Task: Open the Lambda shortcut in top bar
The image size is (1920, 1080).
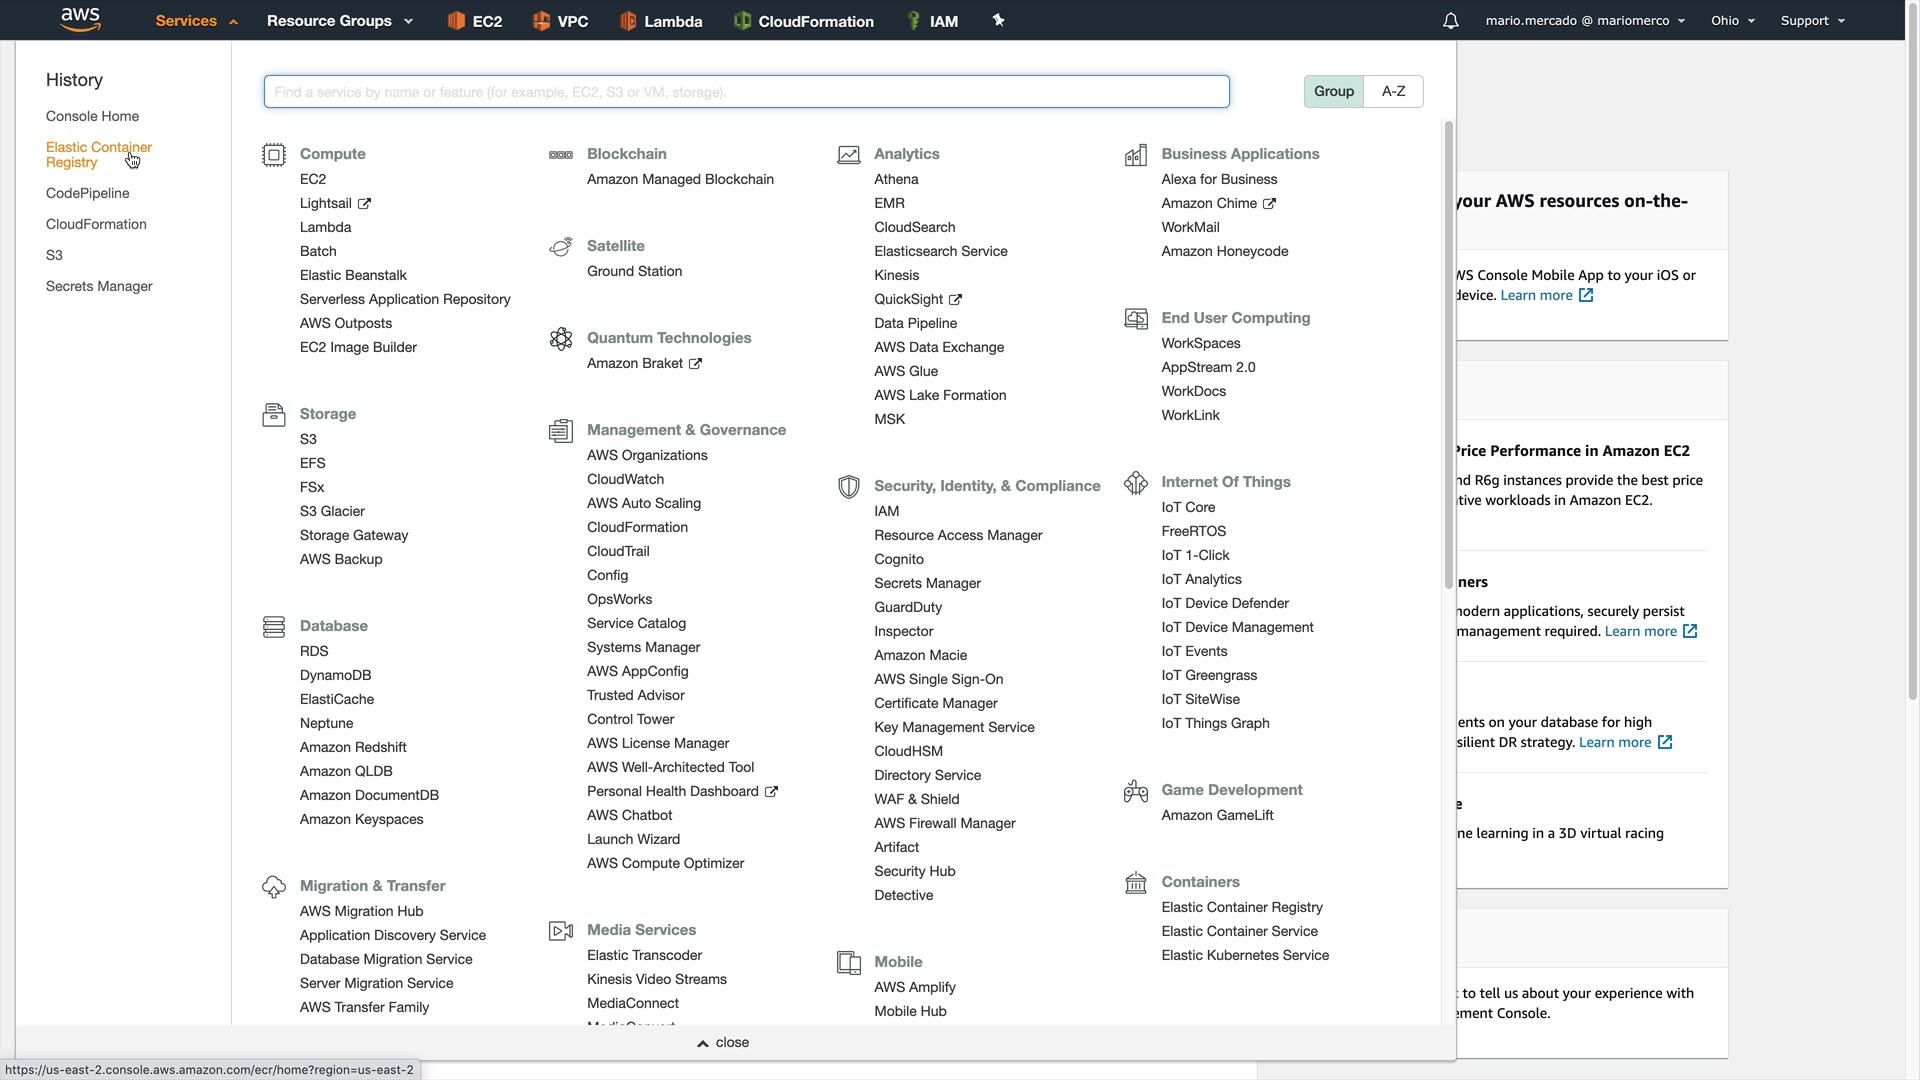Action: 661,21
